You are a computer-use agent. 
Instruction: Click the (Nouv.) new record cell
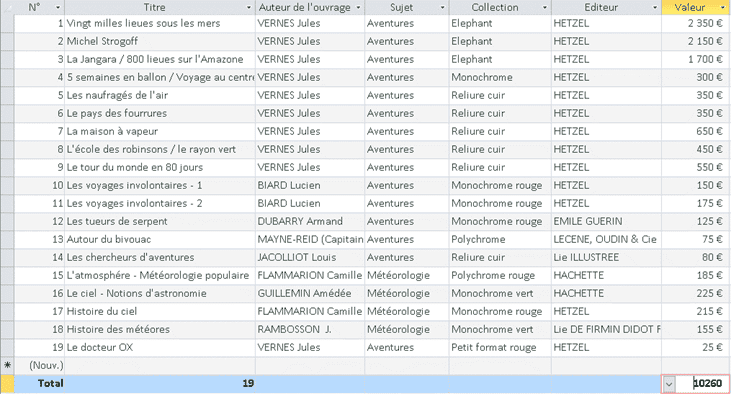[x=46, y=365]
